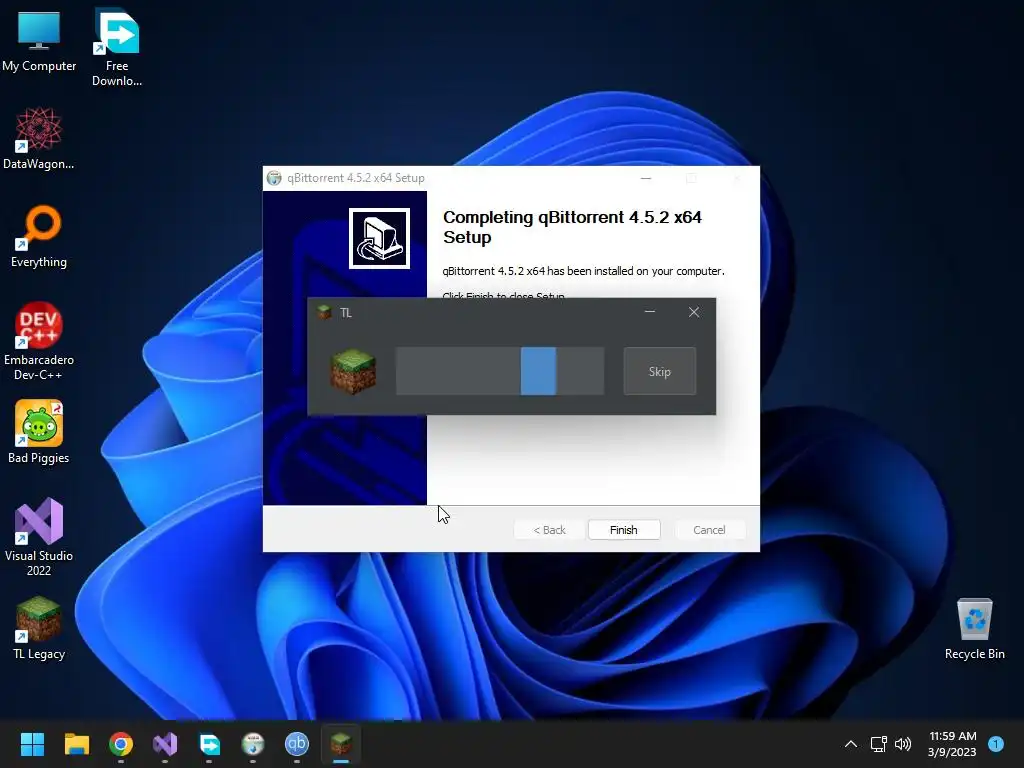Screen dimensions: 1024x768
Task: Click the qBittorrent Setup title bar icon
Action: tap(274, 178)
